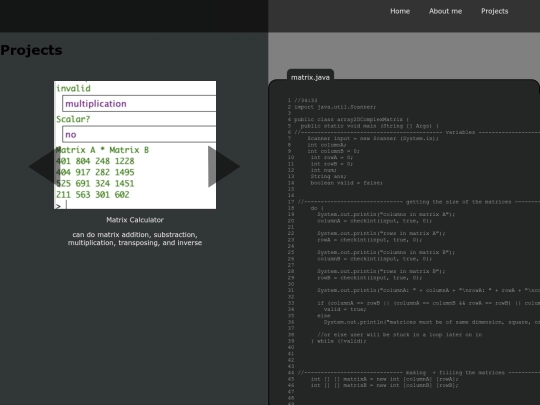The image size is (540, 405).
Task: Click the code line 'import java.util.Scanner;'
Action: pyautogui.click(x=335, y=107)
